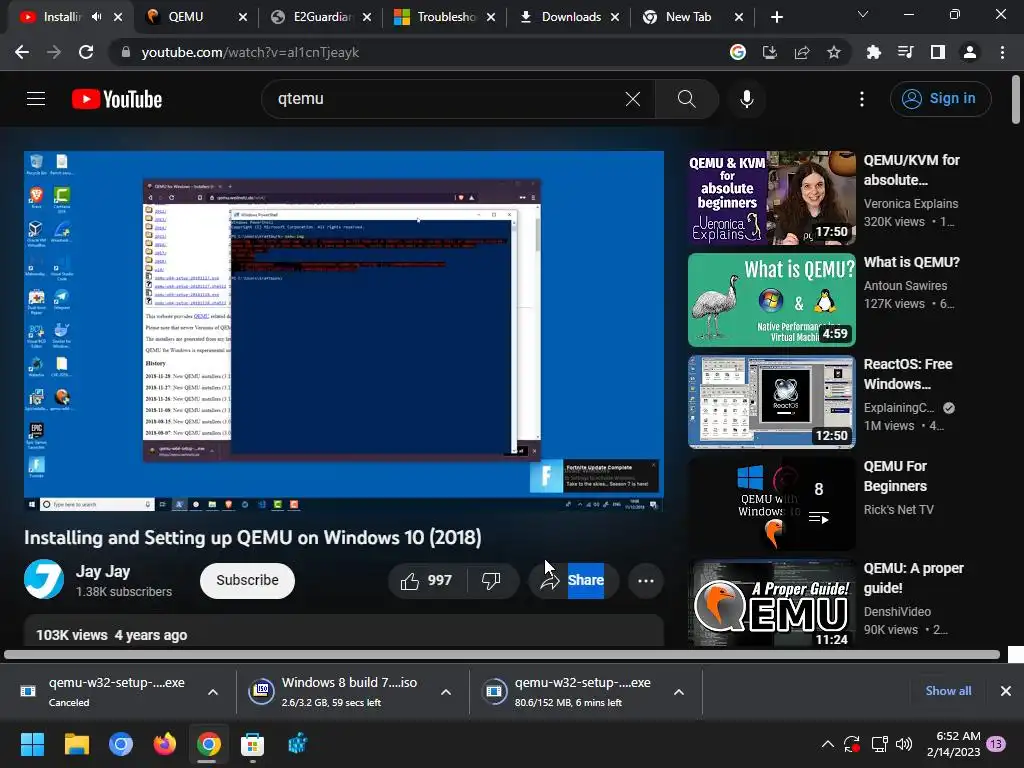
Task: Open the address bar URL field
Action: tap(418, 52)
